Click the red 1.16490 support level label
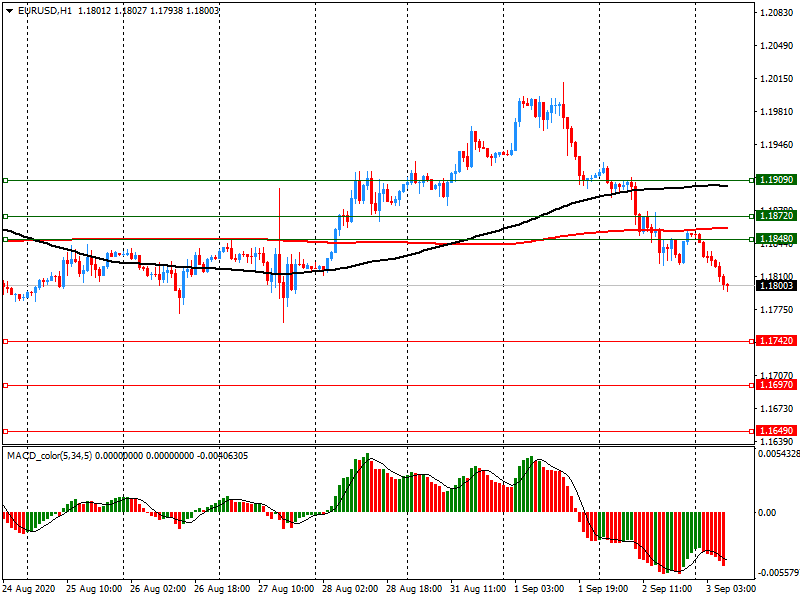 pos(776,431)
